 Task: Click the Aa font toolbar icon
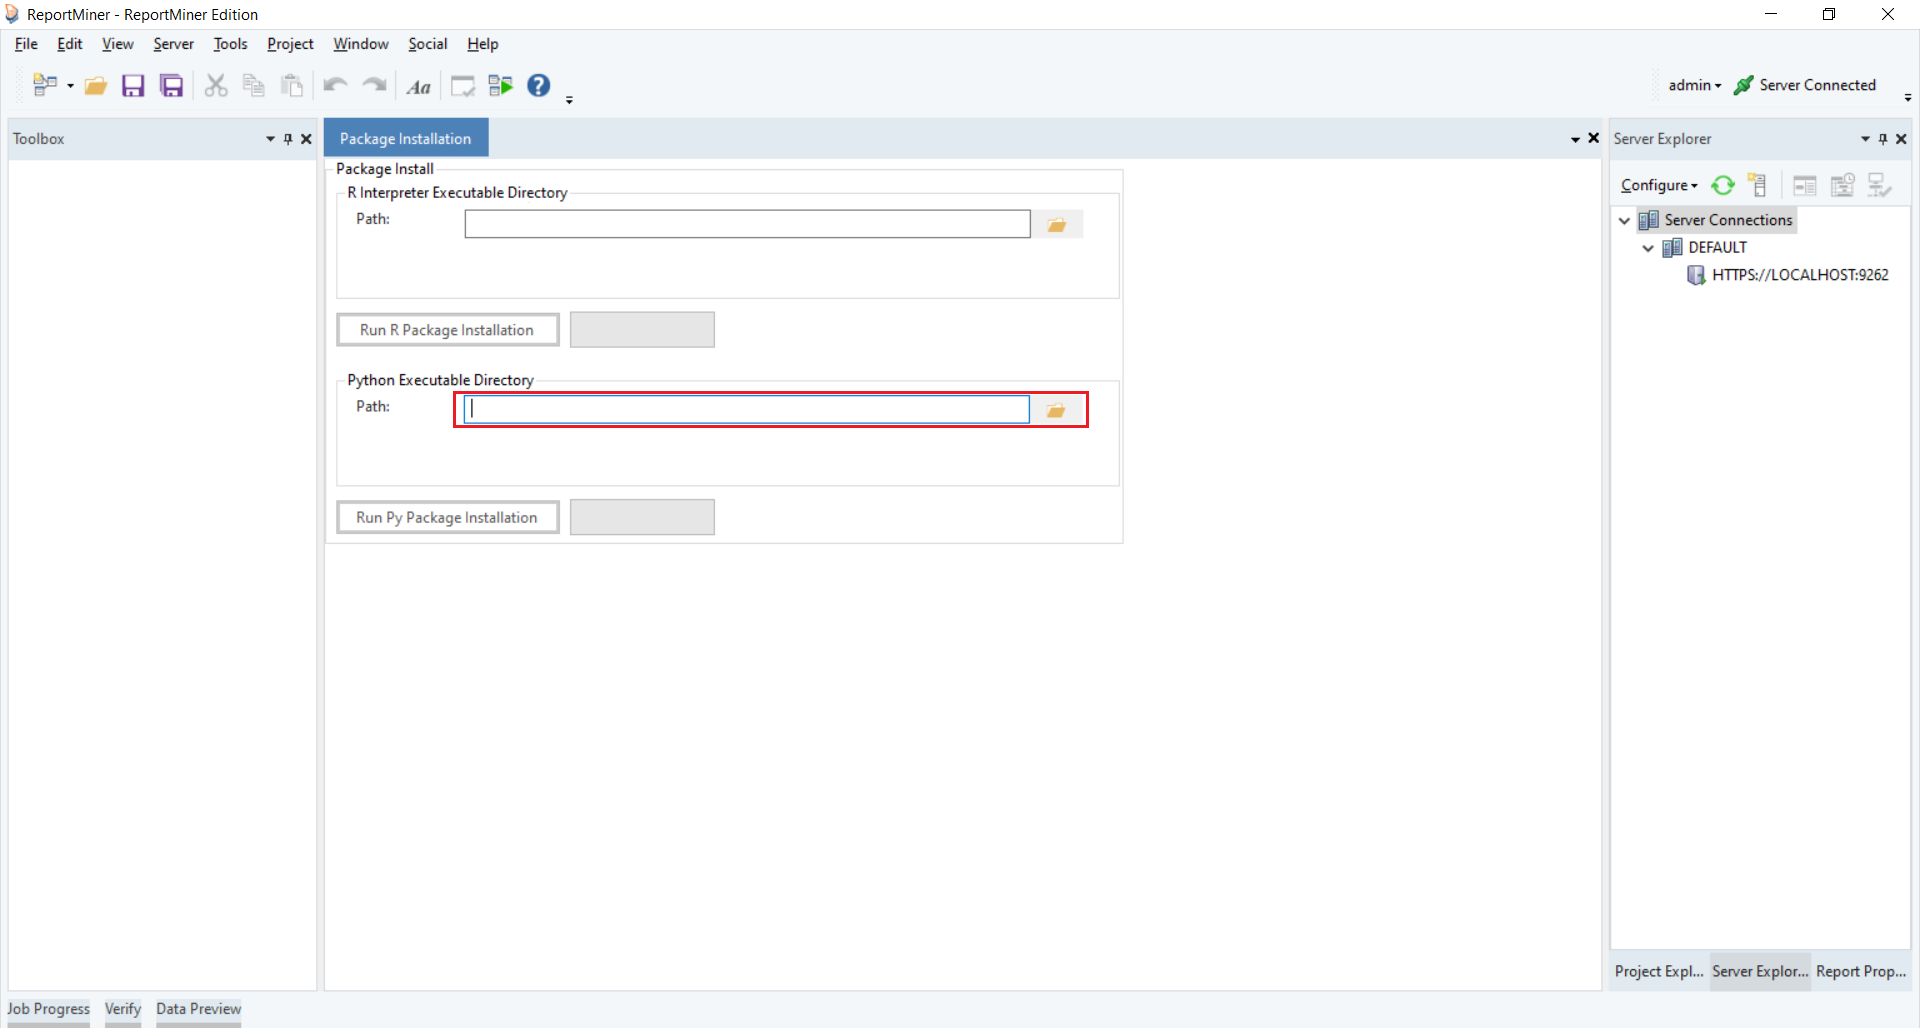[418, 87]
